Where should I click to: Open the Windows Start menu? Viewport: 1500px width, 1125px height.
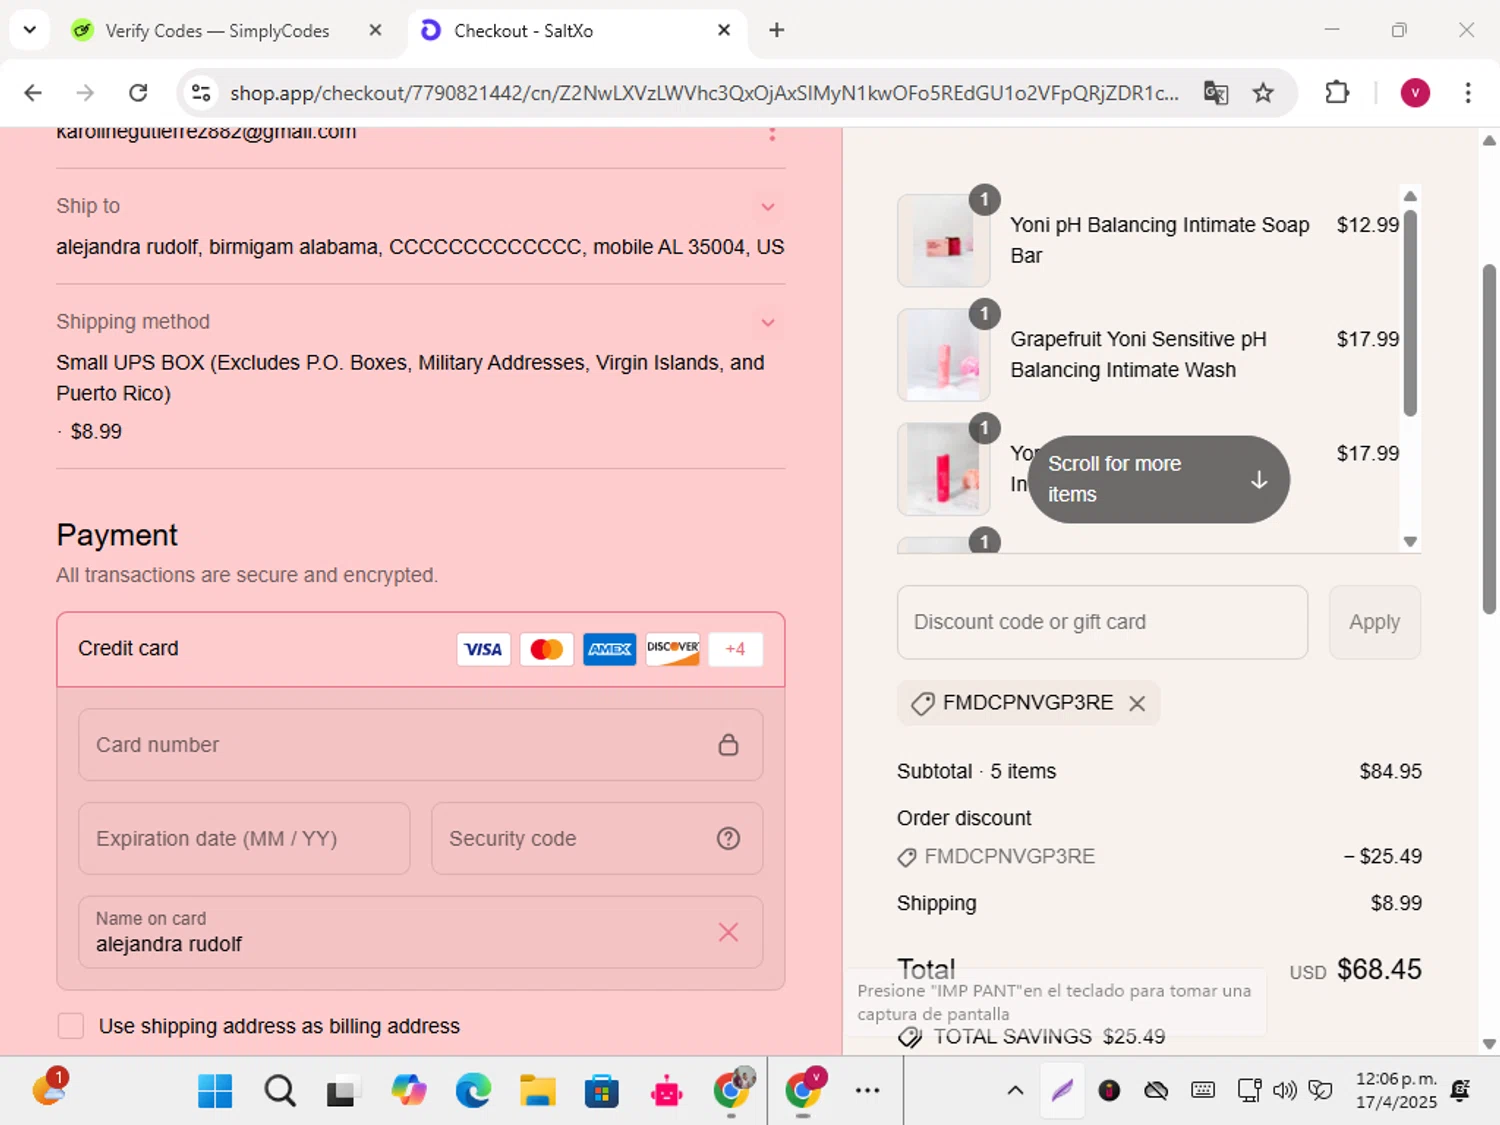click(215, 1091)
